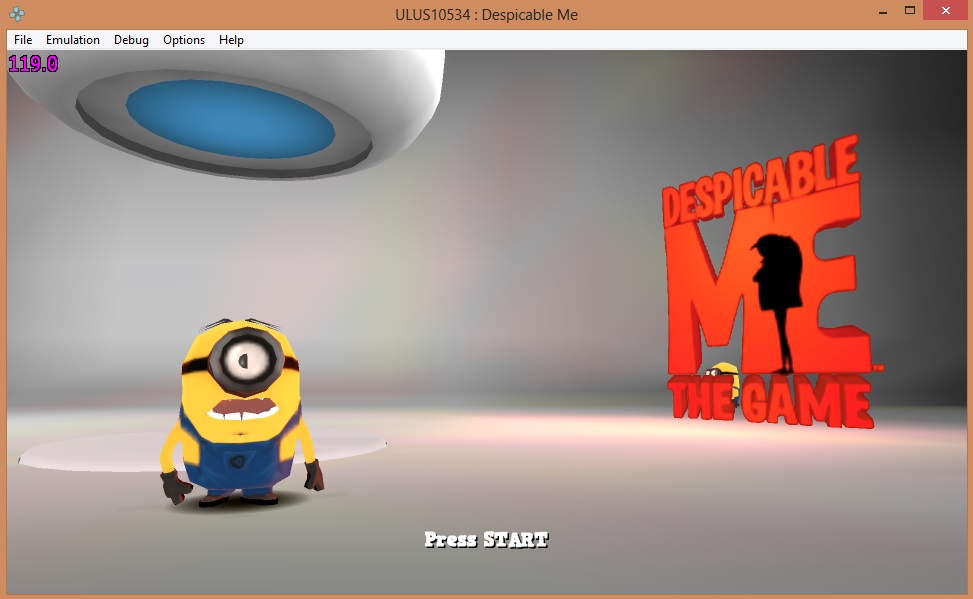Click the Gru silhouette in the logo
This screenshot has height=599, width=973.
(x=779, y=290)
